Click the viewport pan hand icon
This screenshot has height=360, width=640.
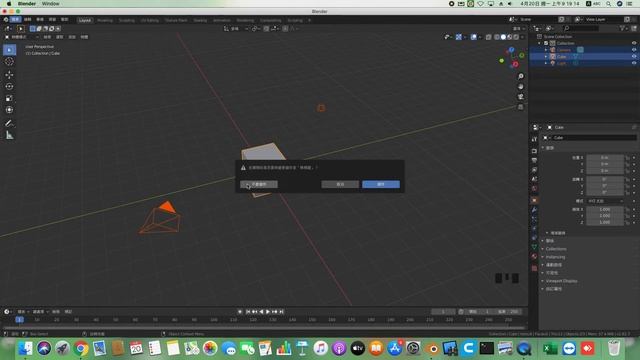pos(521,87)
